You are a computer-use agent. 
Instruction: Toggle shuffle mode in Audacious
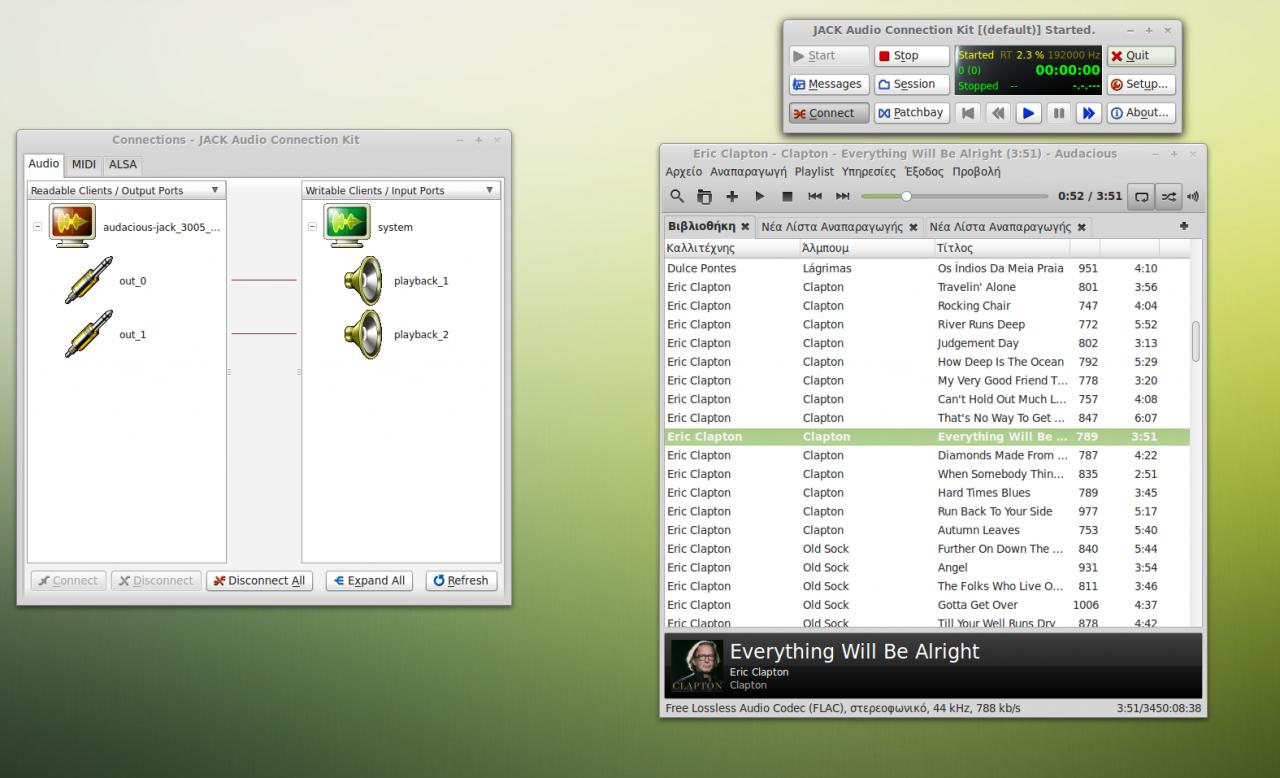1168,197
